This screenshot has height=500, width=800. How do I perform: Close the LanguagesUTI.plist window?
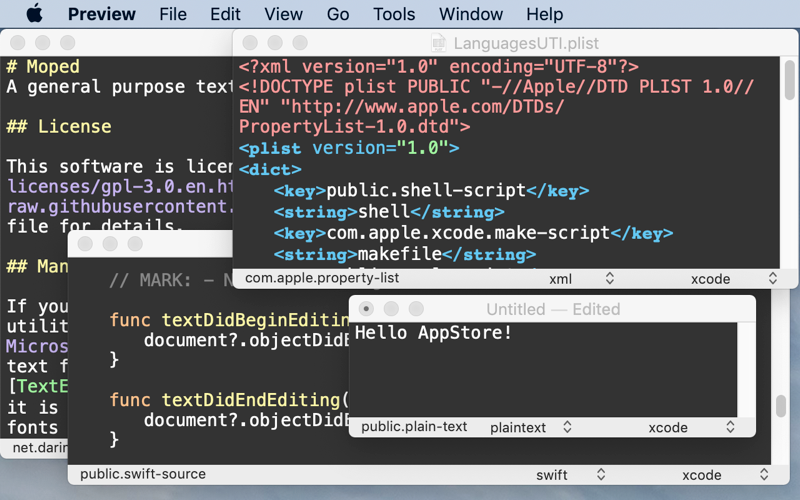click(x=250, y=43)
